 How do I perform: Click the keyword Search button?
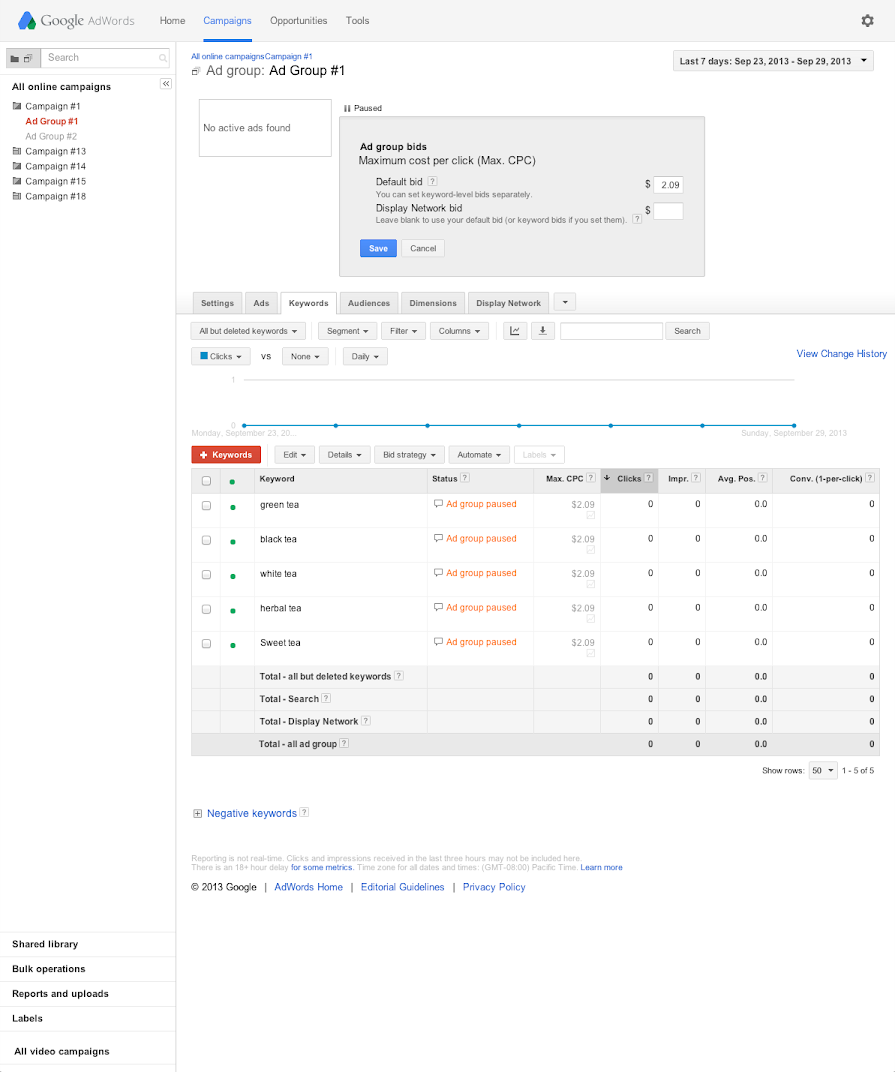pos(687,331)
